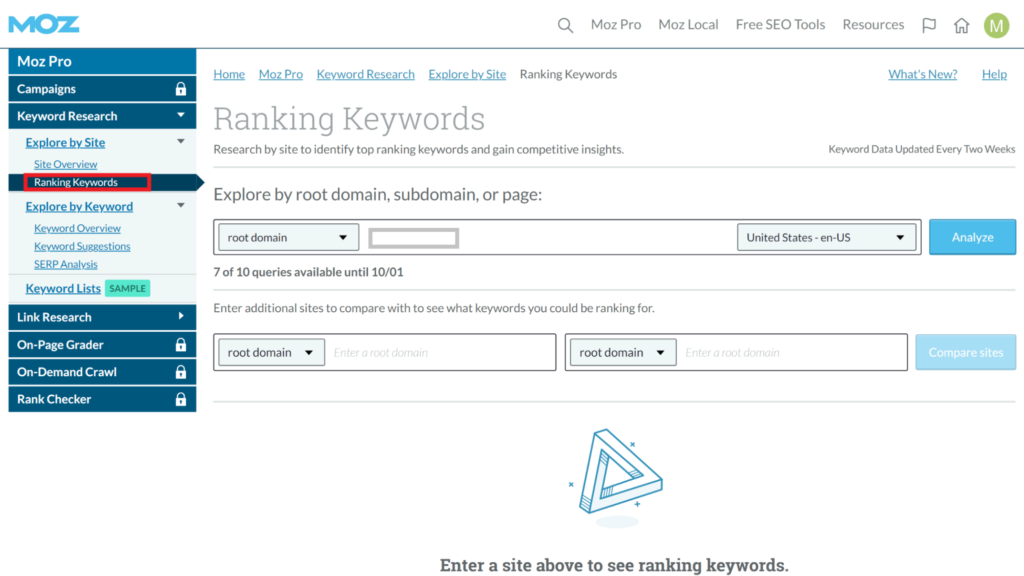Viewport: 1024px width, 576px height.
Task: Select Rank Checker in the sidebar
Action: point(103,399)
